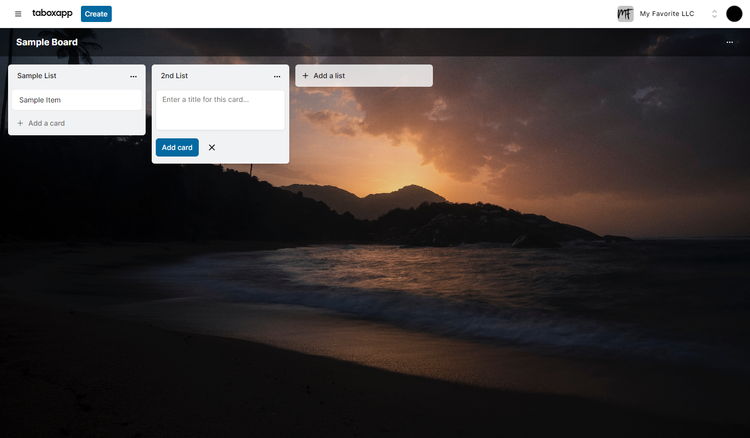Cancel adding the card with the X
The width and height of the screenshot is (750, 438).
211,147
